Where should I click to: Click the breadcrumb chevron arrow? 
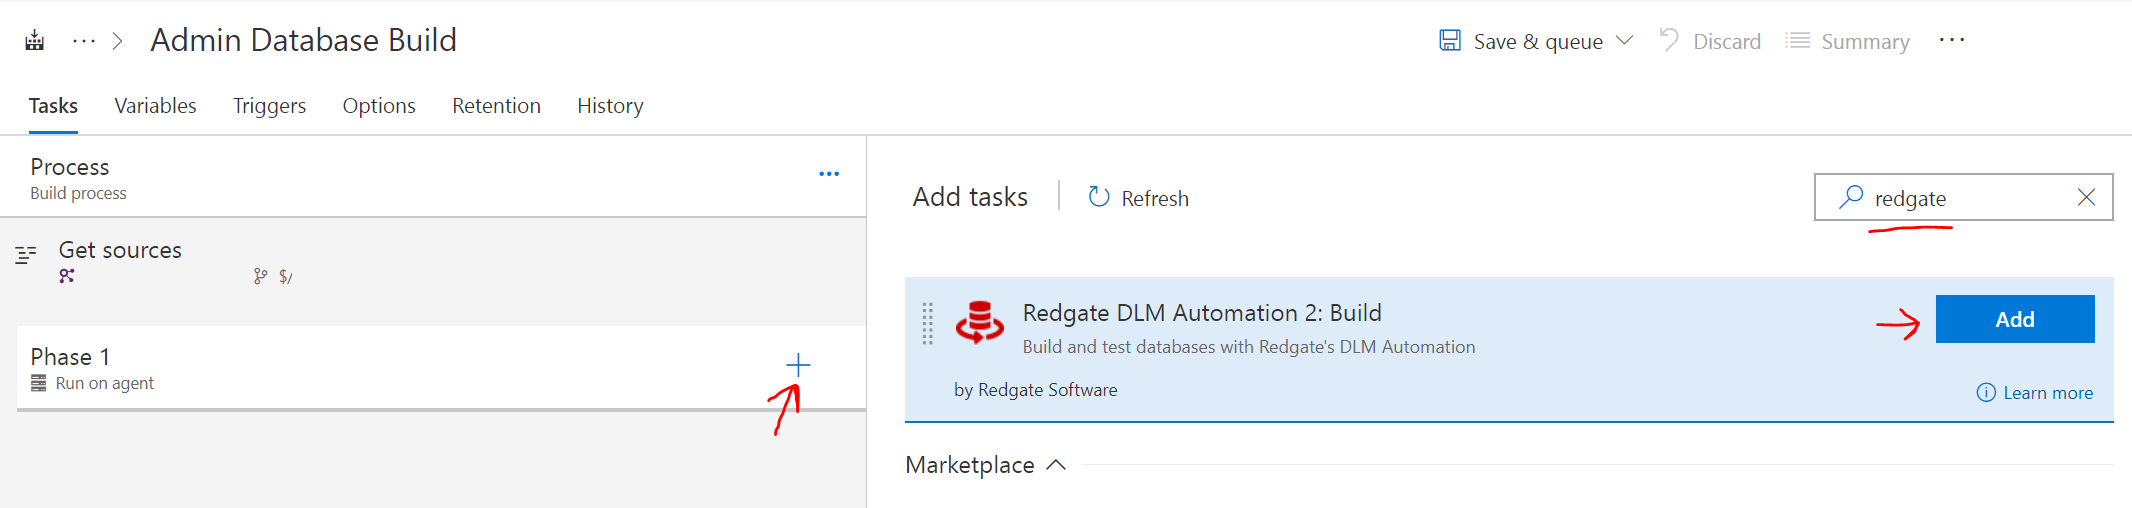(x=118, y=41)
